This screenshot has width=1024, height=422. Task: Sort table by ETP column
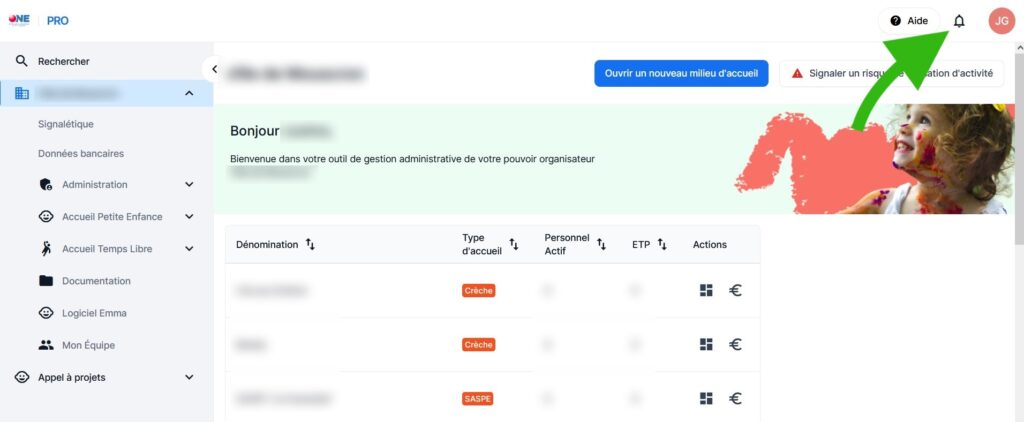click(662, 244)
